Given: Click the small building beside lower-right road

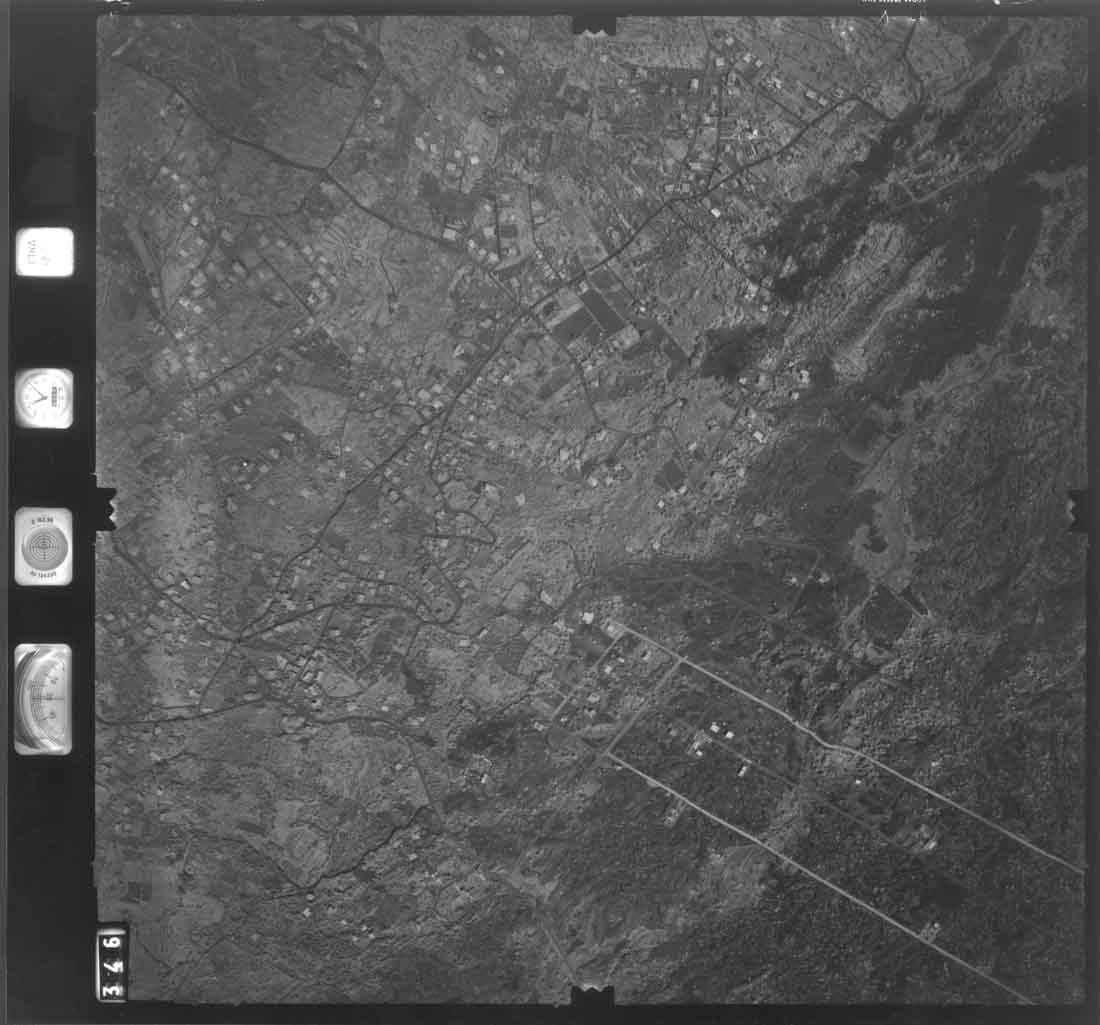Looking at the screenshot, I should coord(930,932).
